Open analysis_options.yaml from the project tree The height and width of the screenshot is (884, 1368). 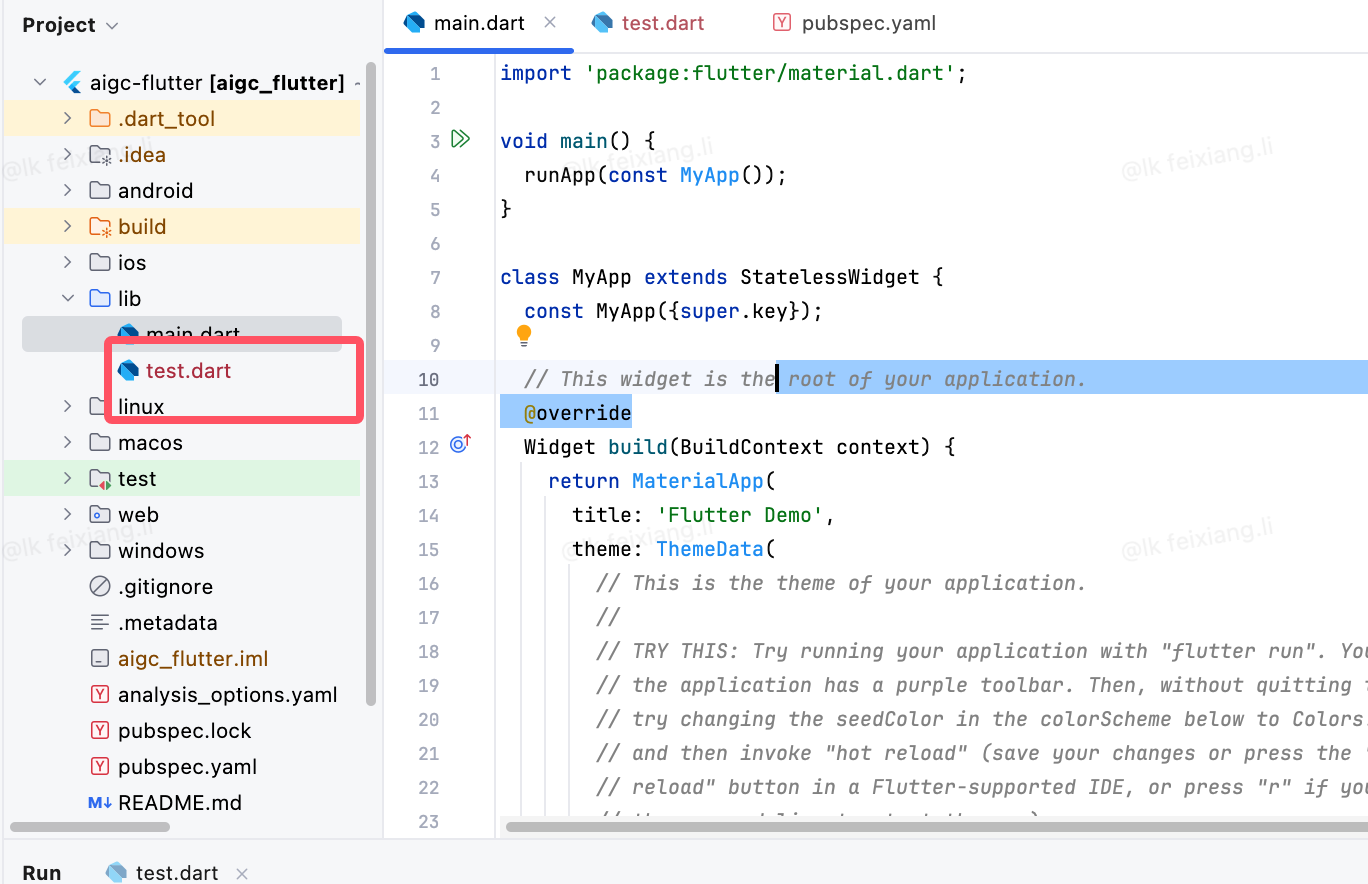point(227,694)
